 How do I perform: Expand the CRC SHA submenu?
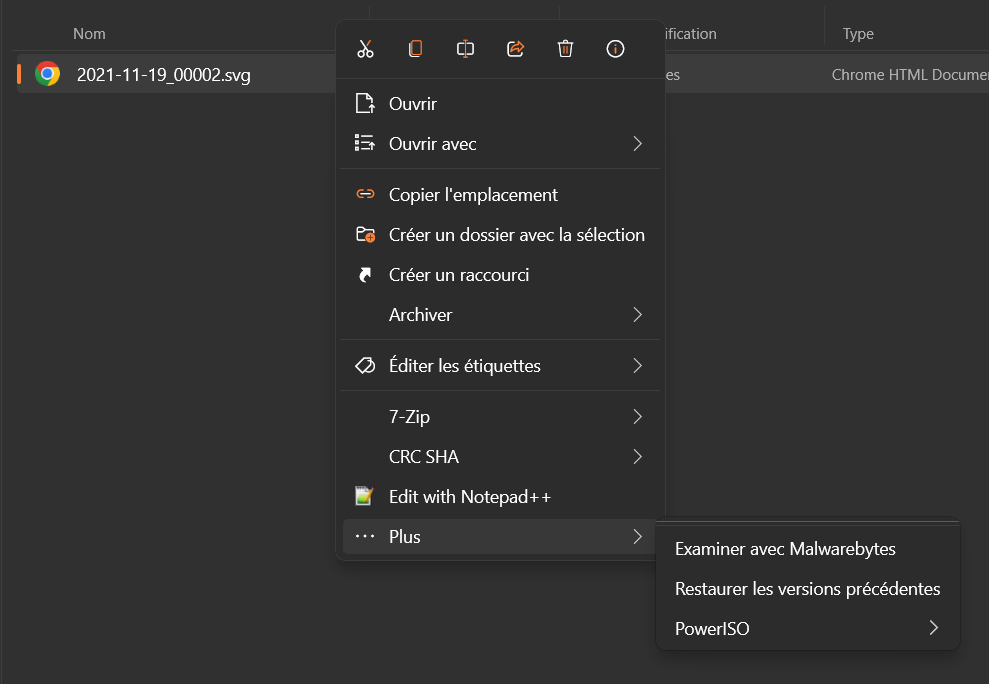pos(638,456)
